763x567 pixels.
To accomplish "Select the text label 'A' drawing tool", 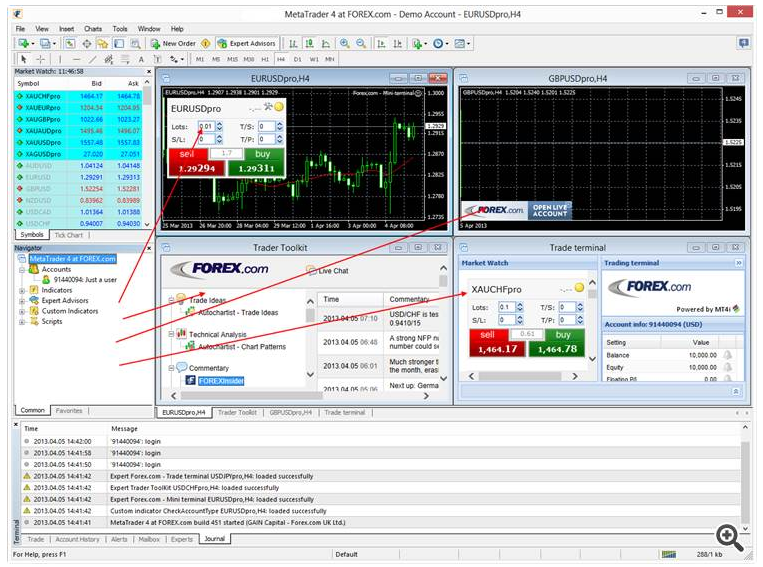I will click(x=142, y=59).
